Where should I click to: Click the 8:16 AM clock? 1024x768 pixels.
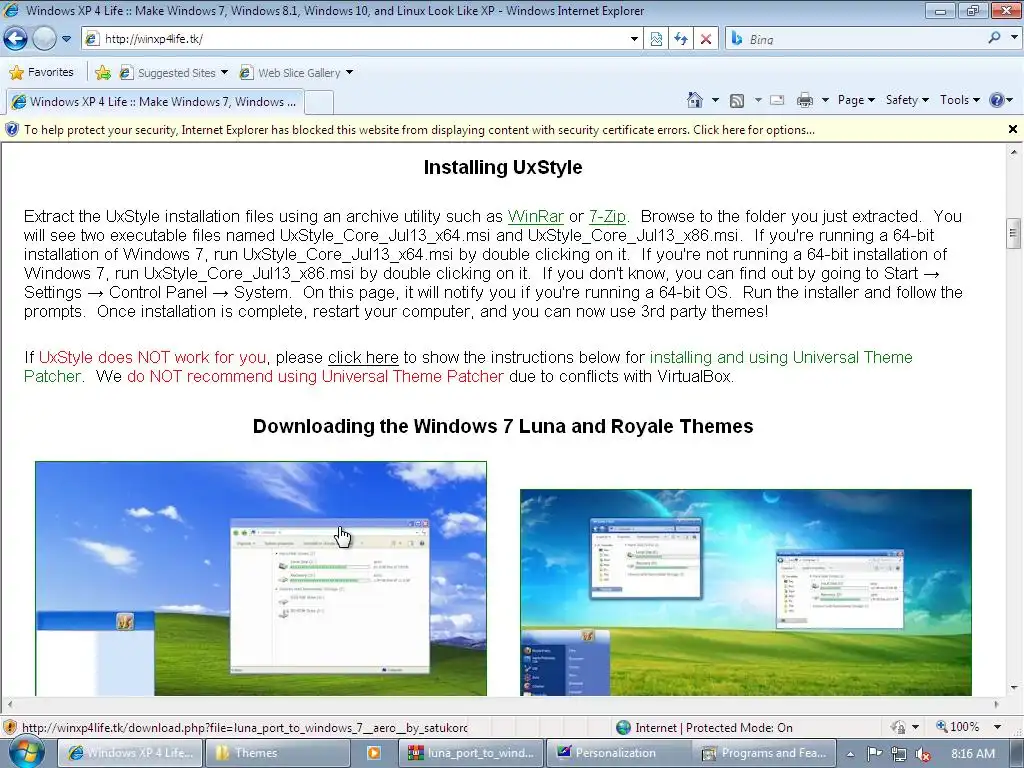[x=972, y=753]
